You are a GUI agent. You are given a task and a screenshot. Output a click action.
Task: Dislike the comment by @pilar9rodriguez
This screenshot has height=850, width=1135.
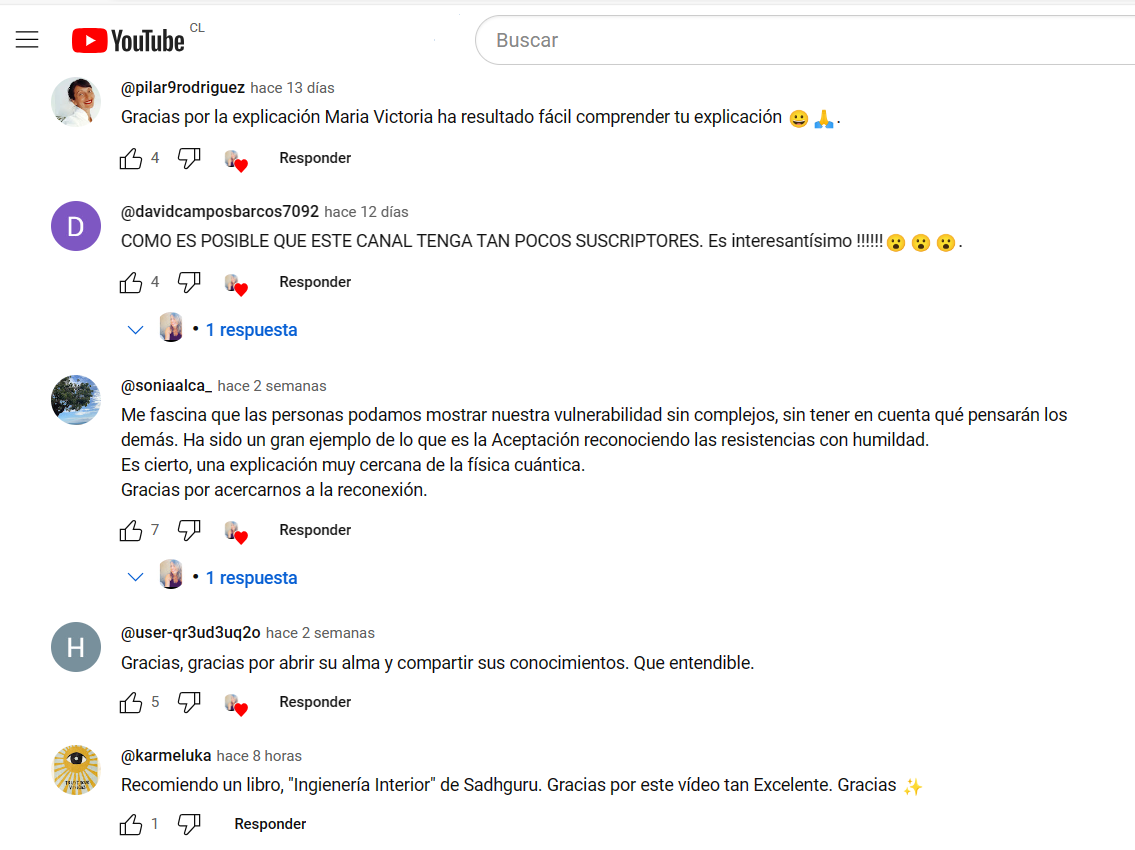click(189, 159)
